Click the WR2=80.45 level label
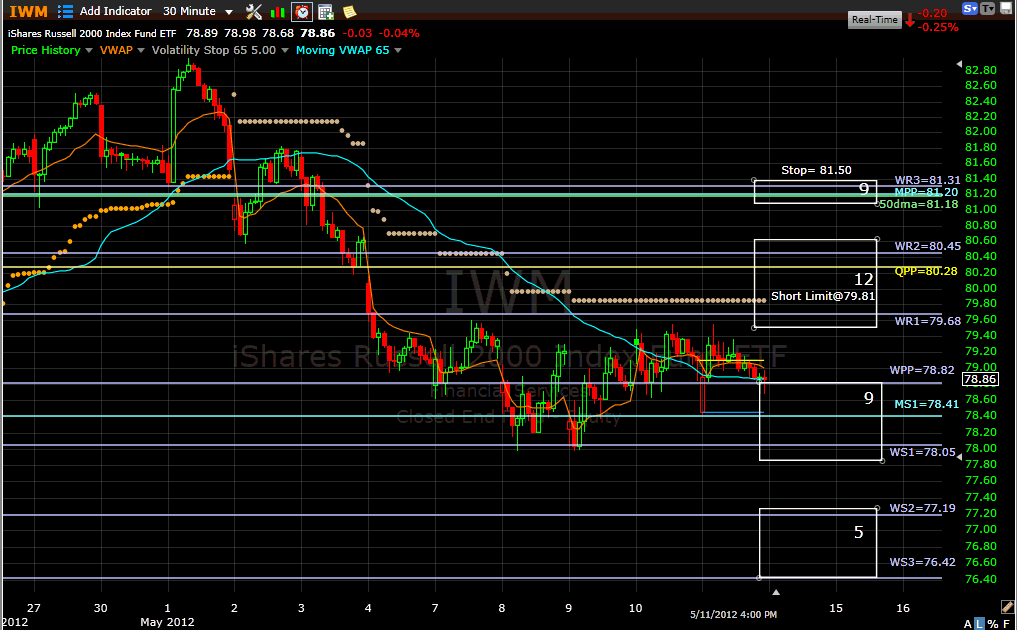 [x=927, y=246]
